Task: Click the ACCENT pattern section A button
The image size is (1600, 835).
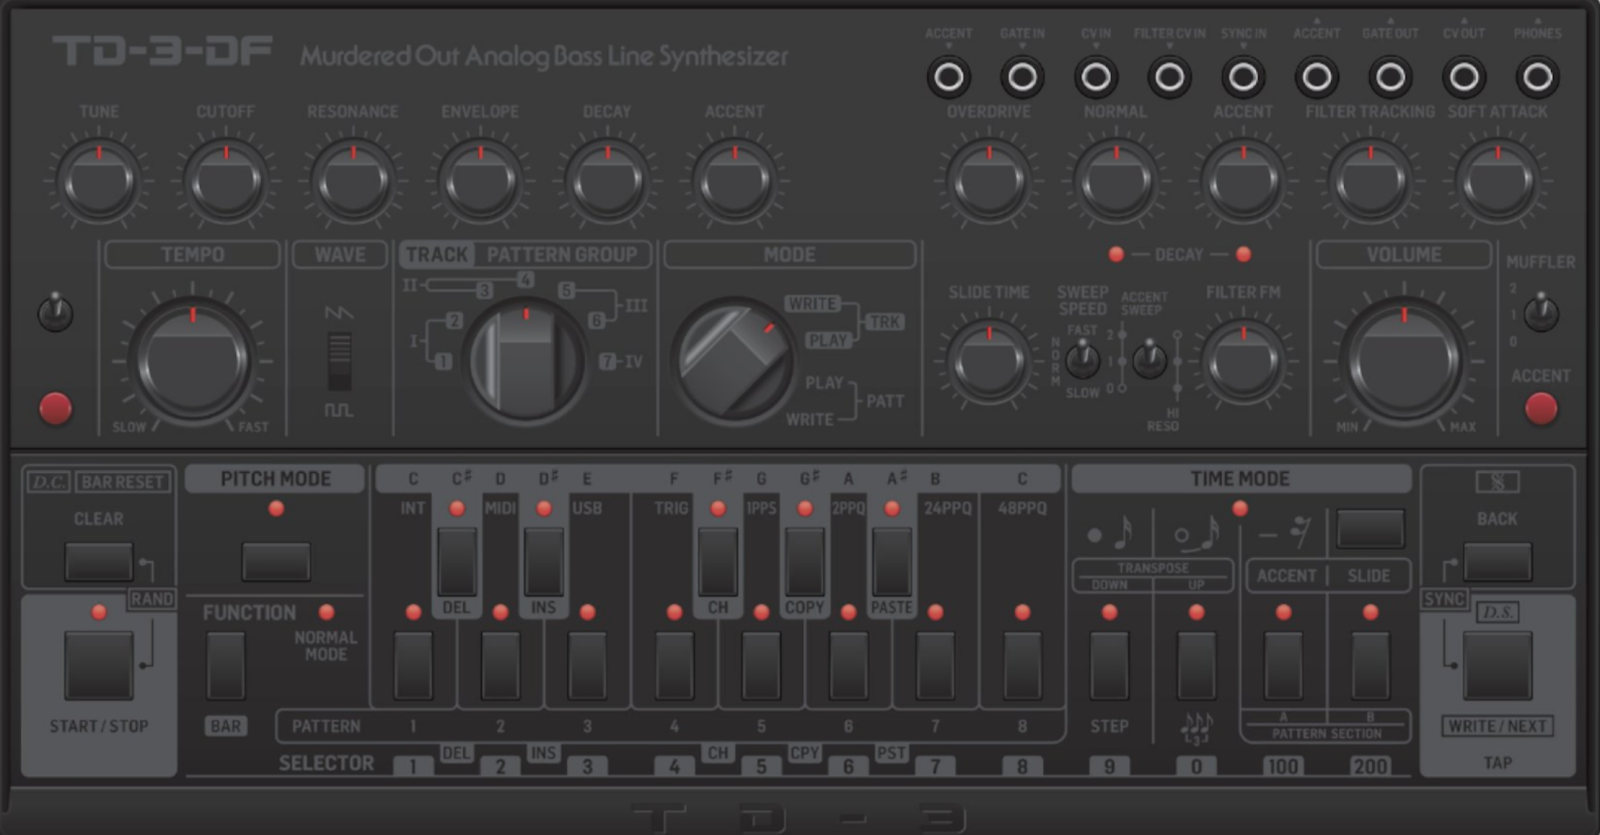Action: [1283, 665]
